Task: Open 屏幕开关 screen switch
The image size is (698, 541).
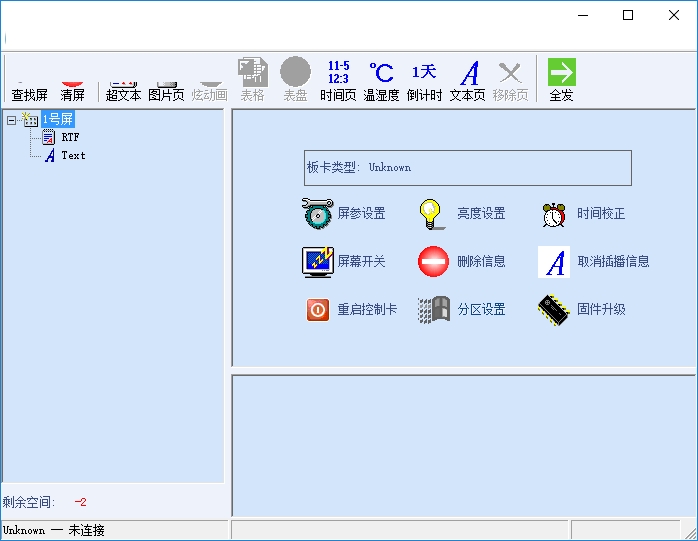Action: (343, 261)
